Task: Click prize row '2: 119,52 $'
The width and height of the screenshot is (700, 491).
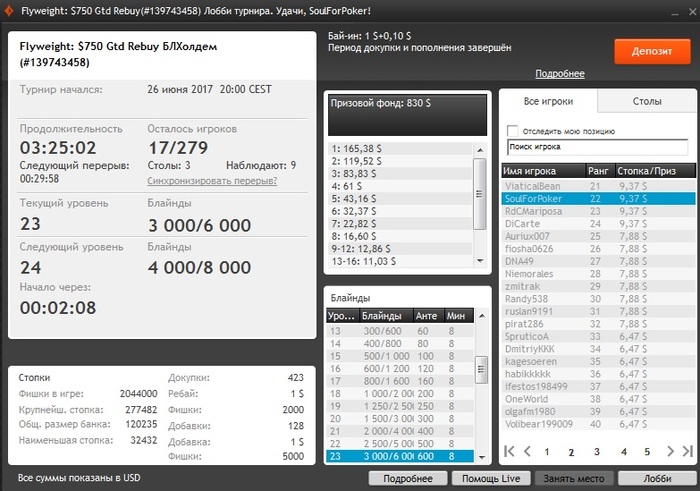Action: [400, 161]
